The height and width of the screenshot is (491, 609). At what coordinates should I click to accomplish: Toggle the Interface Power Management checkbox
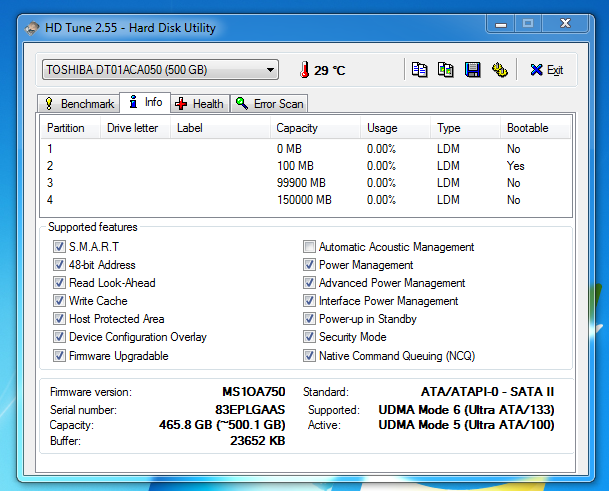pyautogui.click(x=309, y=300)
